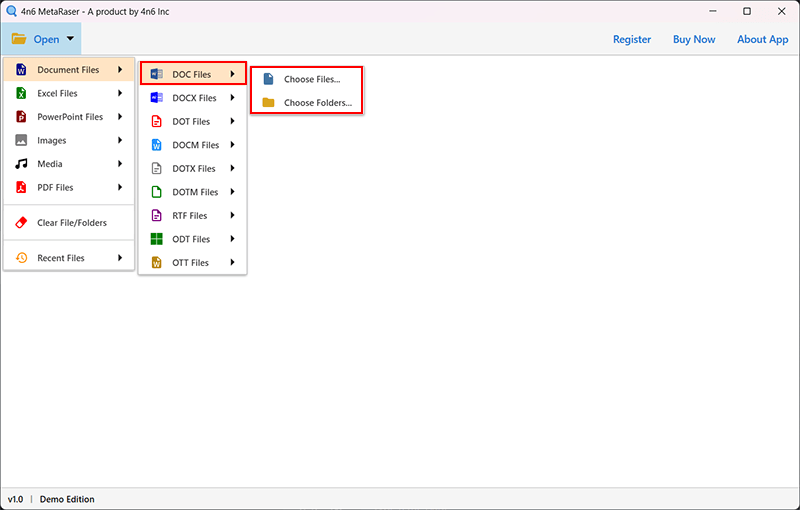Screen dimensions: 800x510
Task: Click the blue DOCX Files icon
Action: pyautogui.click(x=157, y=98)
